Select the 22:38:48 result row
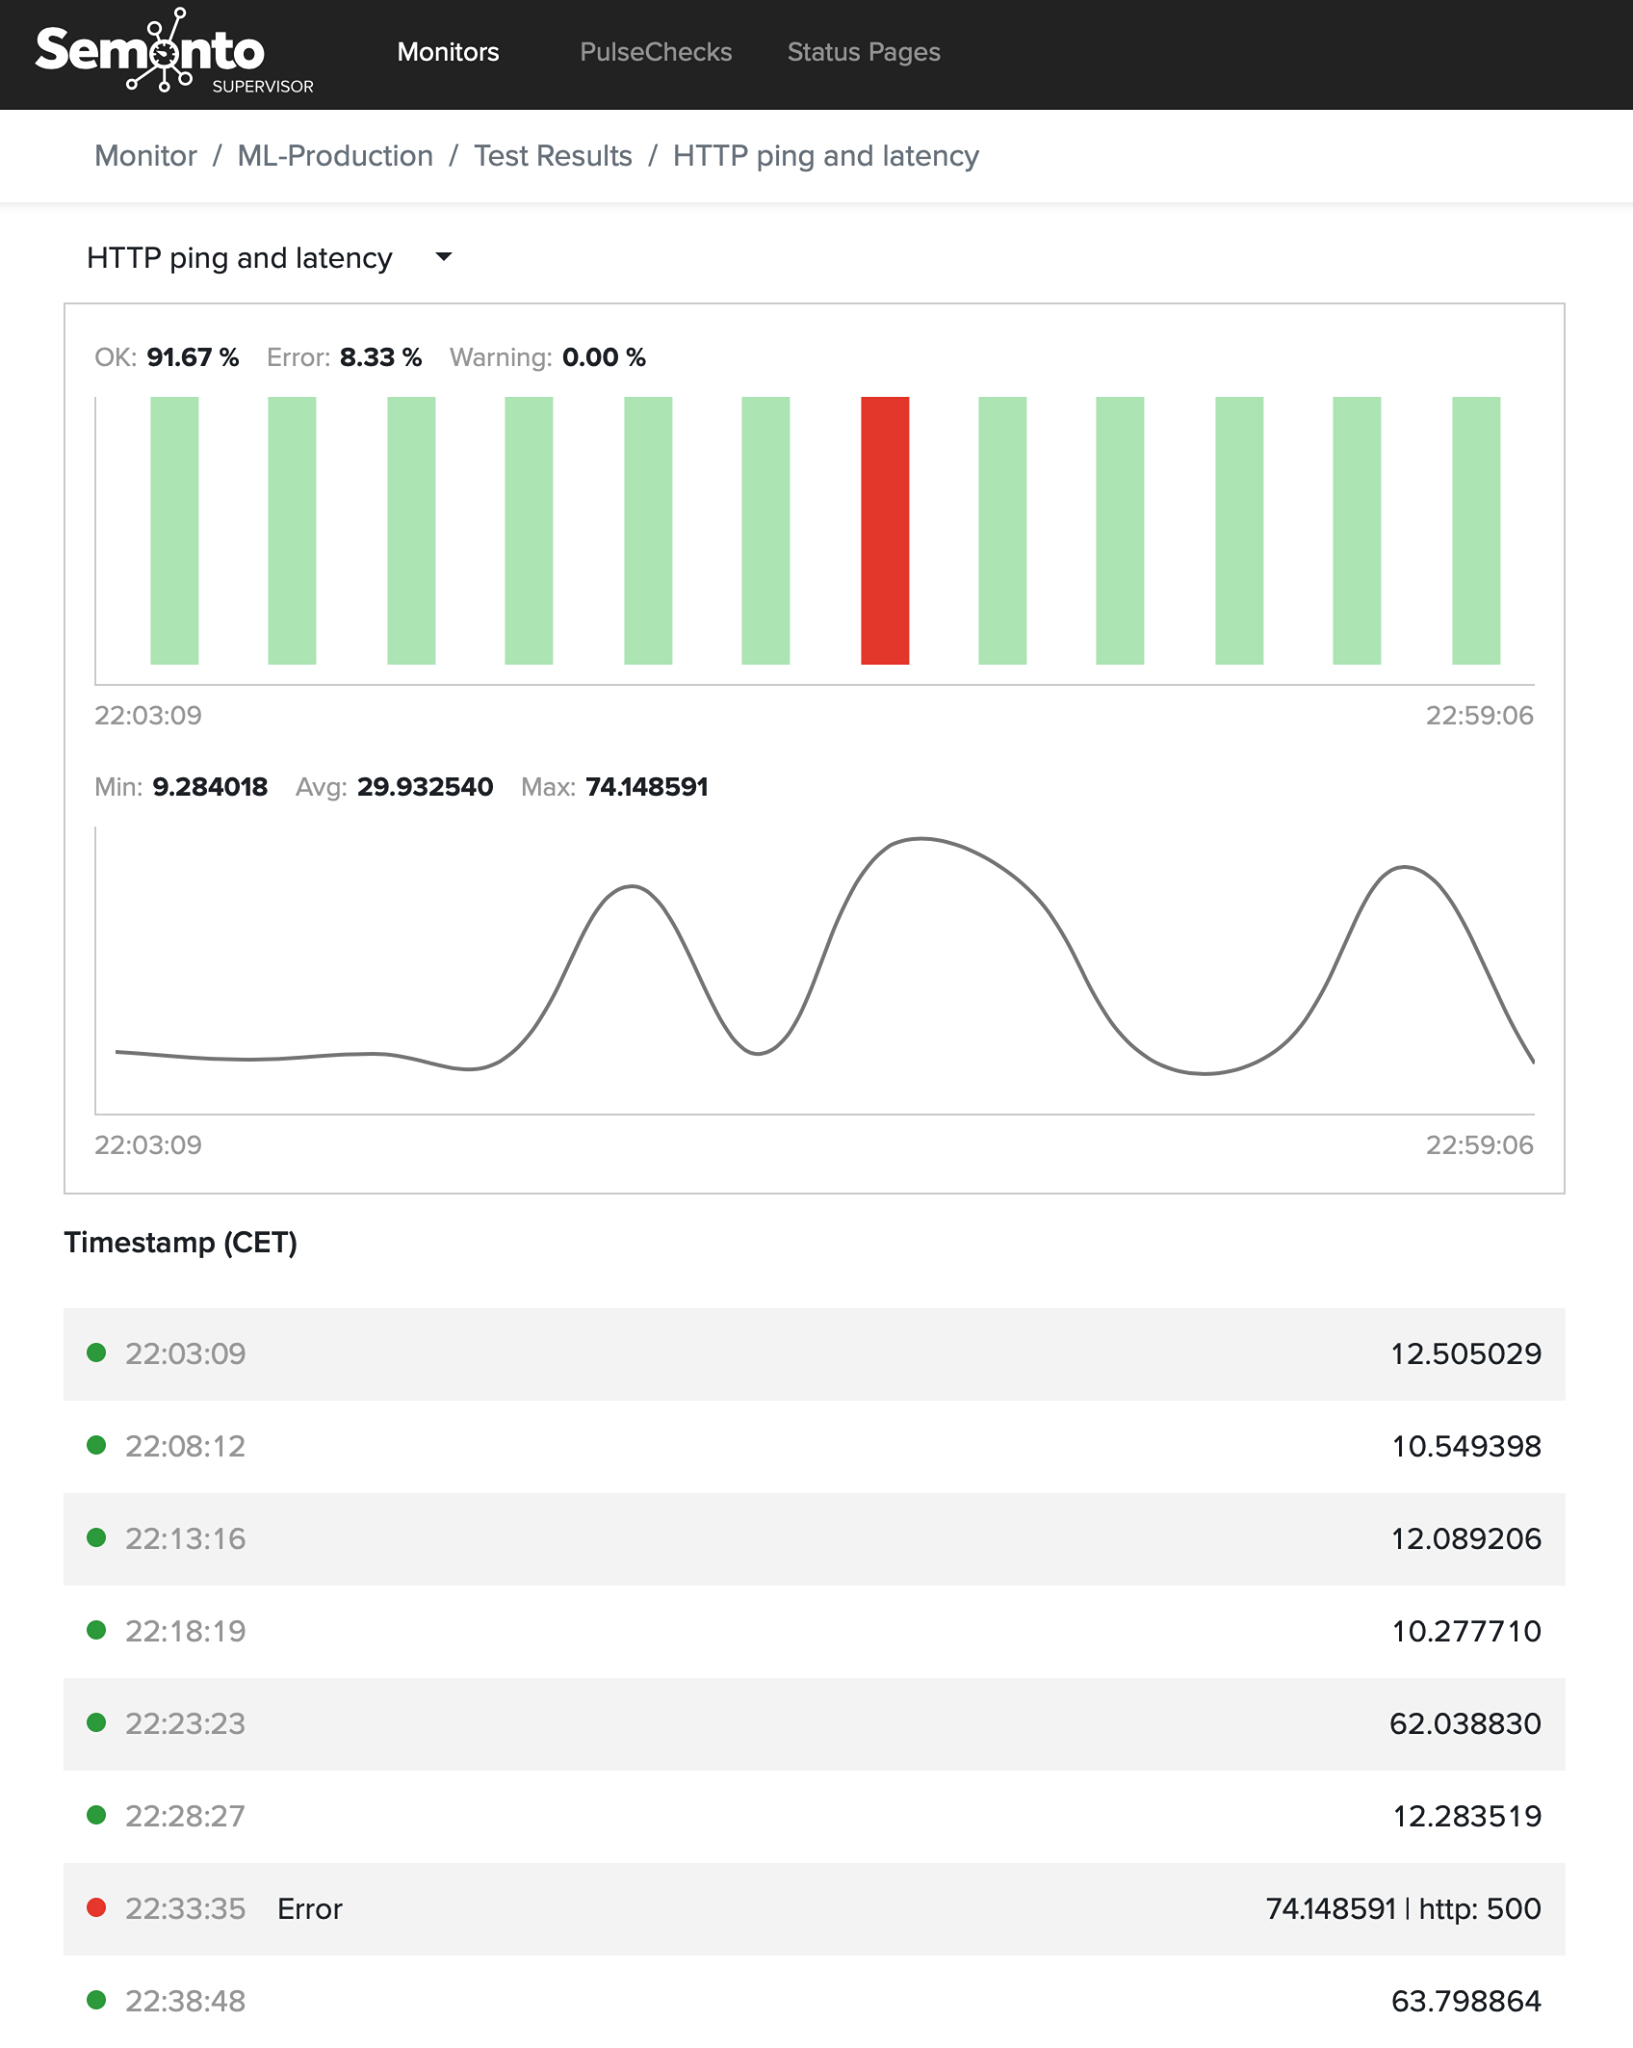Image resolution: width=1633 pixels, height=2048 pixels. (x=814, y=2001)
